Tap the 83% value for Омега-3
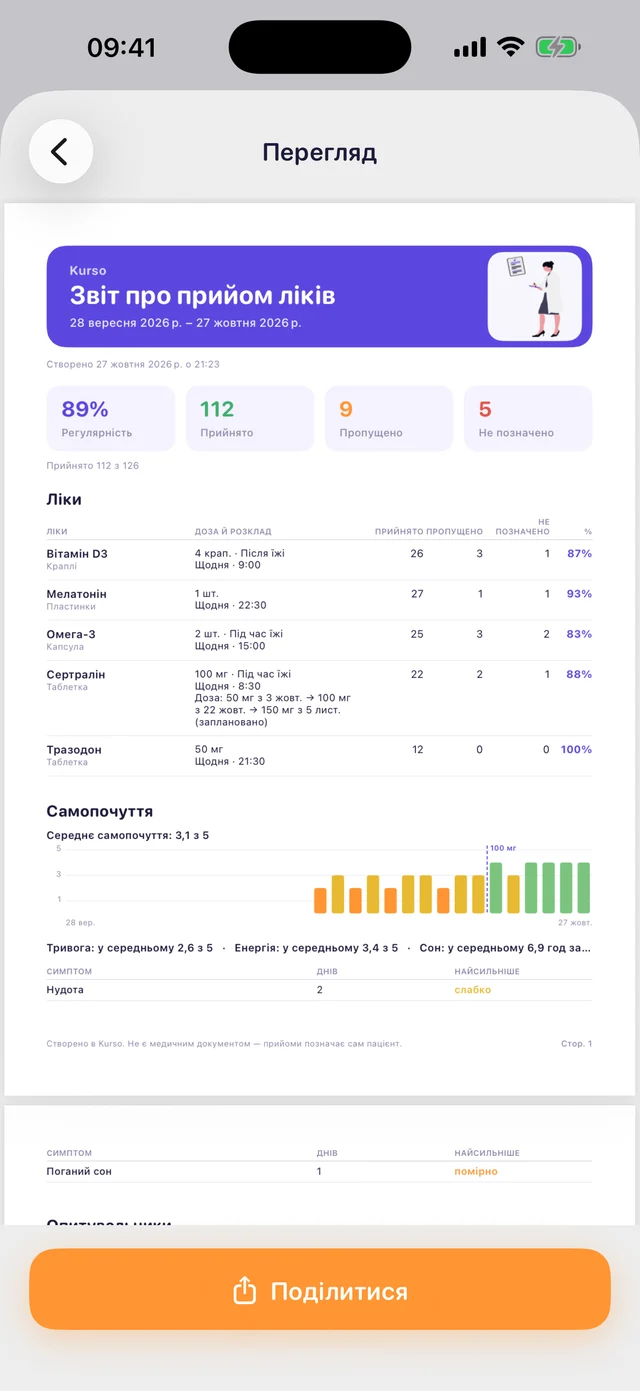640x1391 pixels. pyautogui.click(x=580, y=634)
